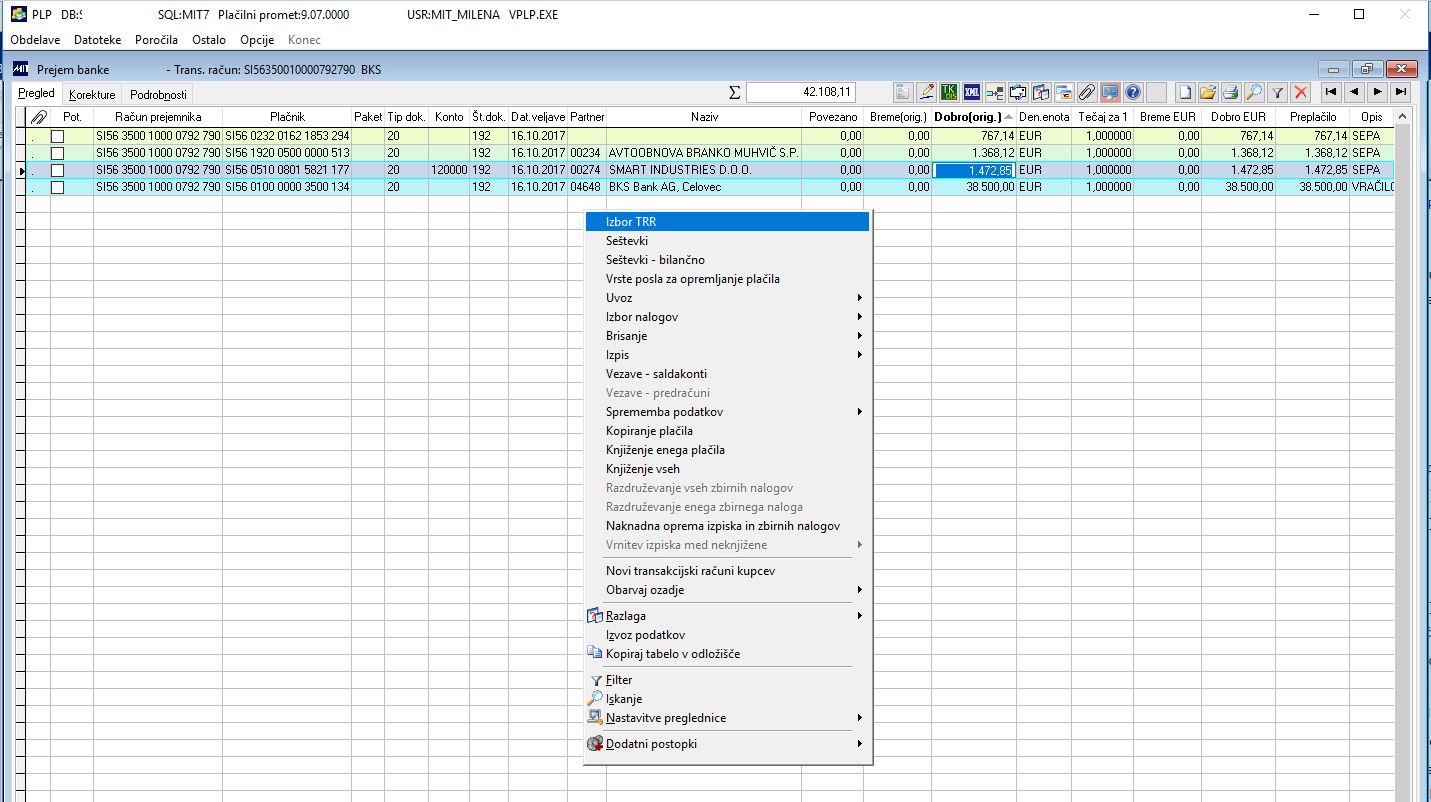Click the red X delete toolbar icon
Viewport: 1431px width, 802px height.
(x=1300, y=92)
